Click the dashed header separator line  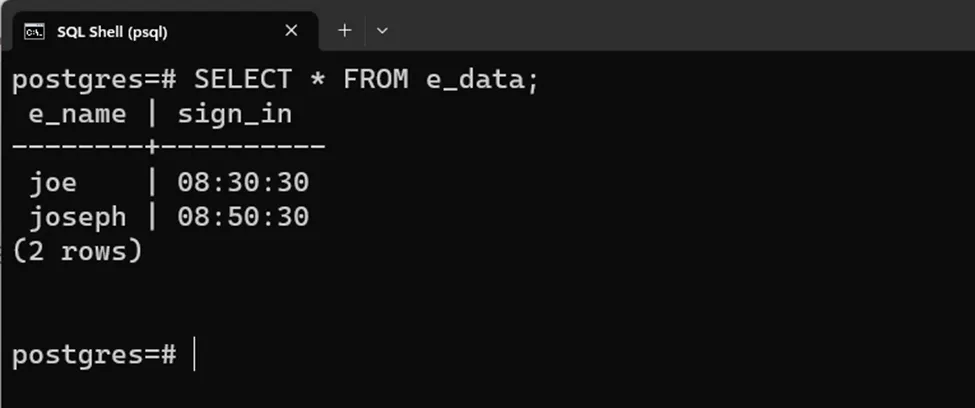168,148
